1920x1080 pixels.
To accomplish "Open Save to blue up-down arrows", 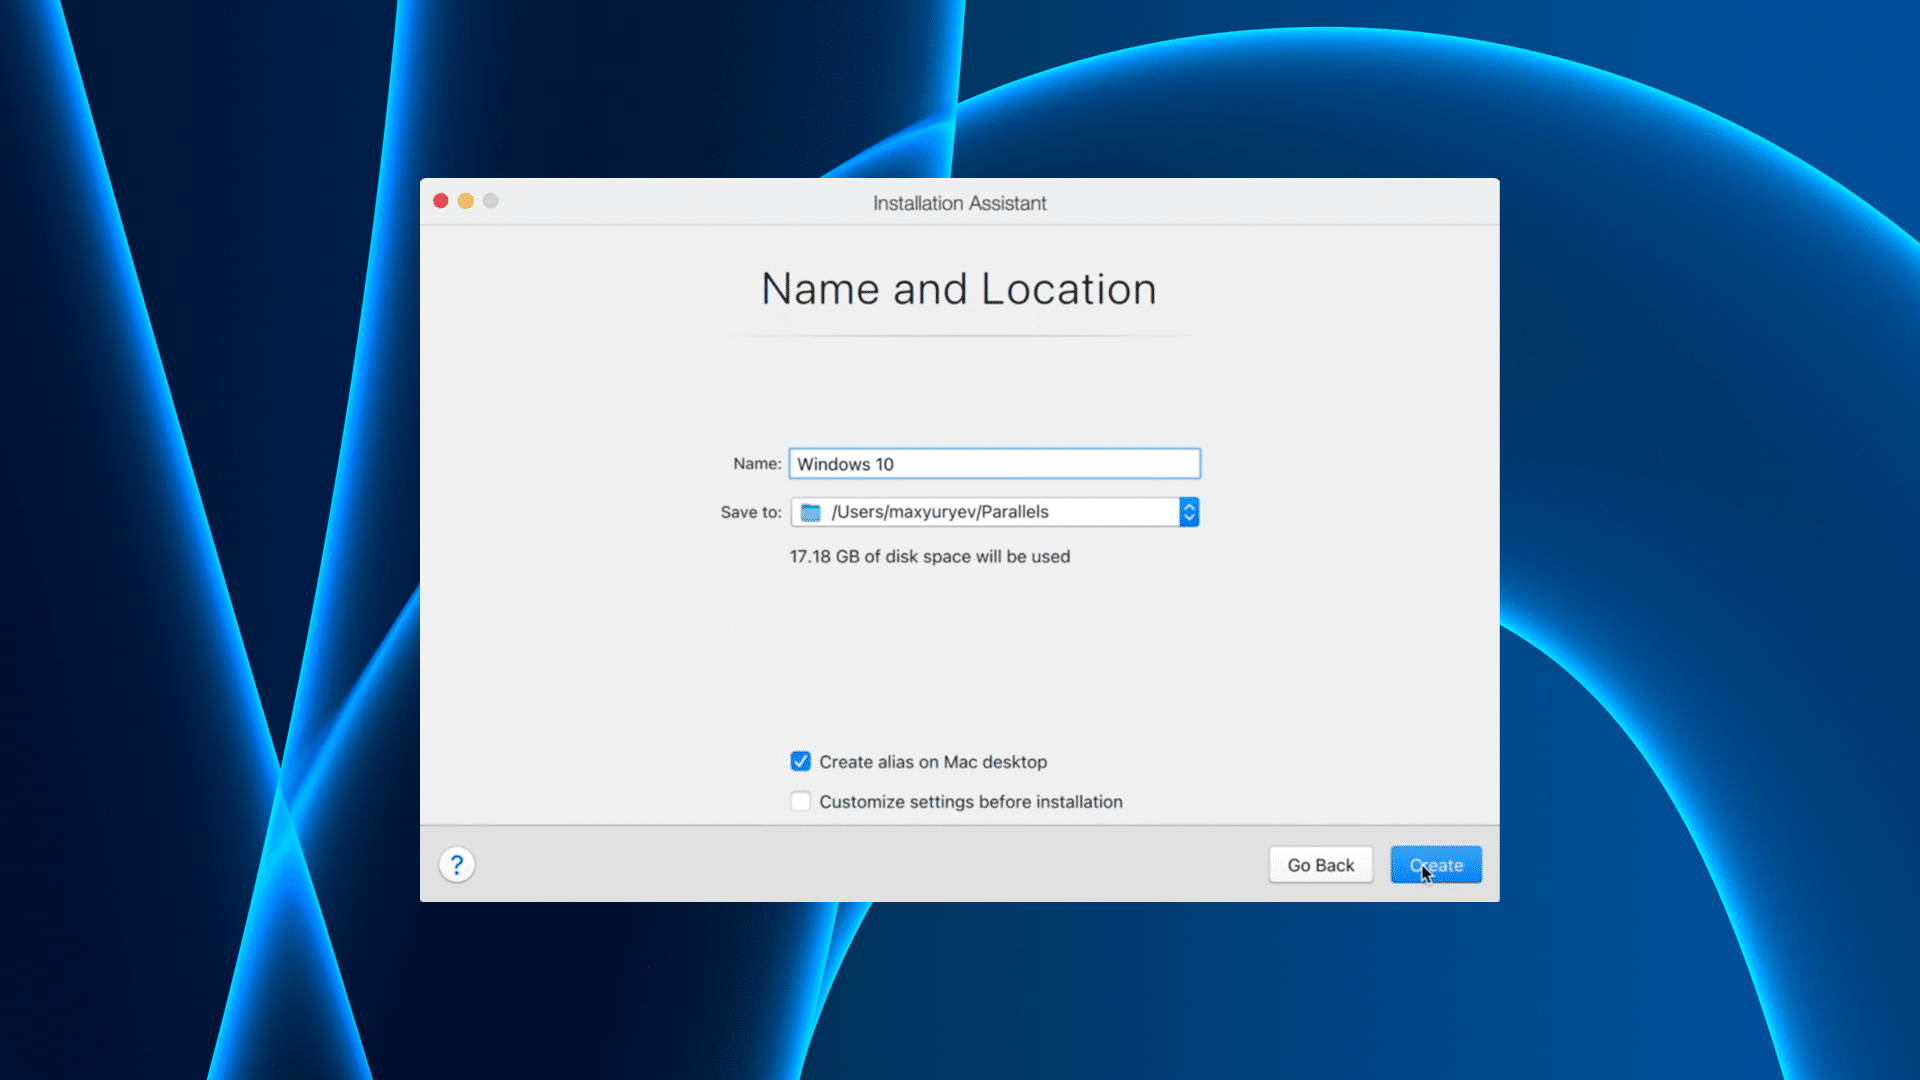I will point(1189,512).
